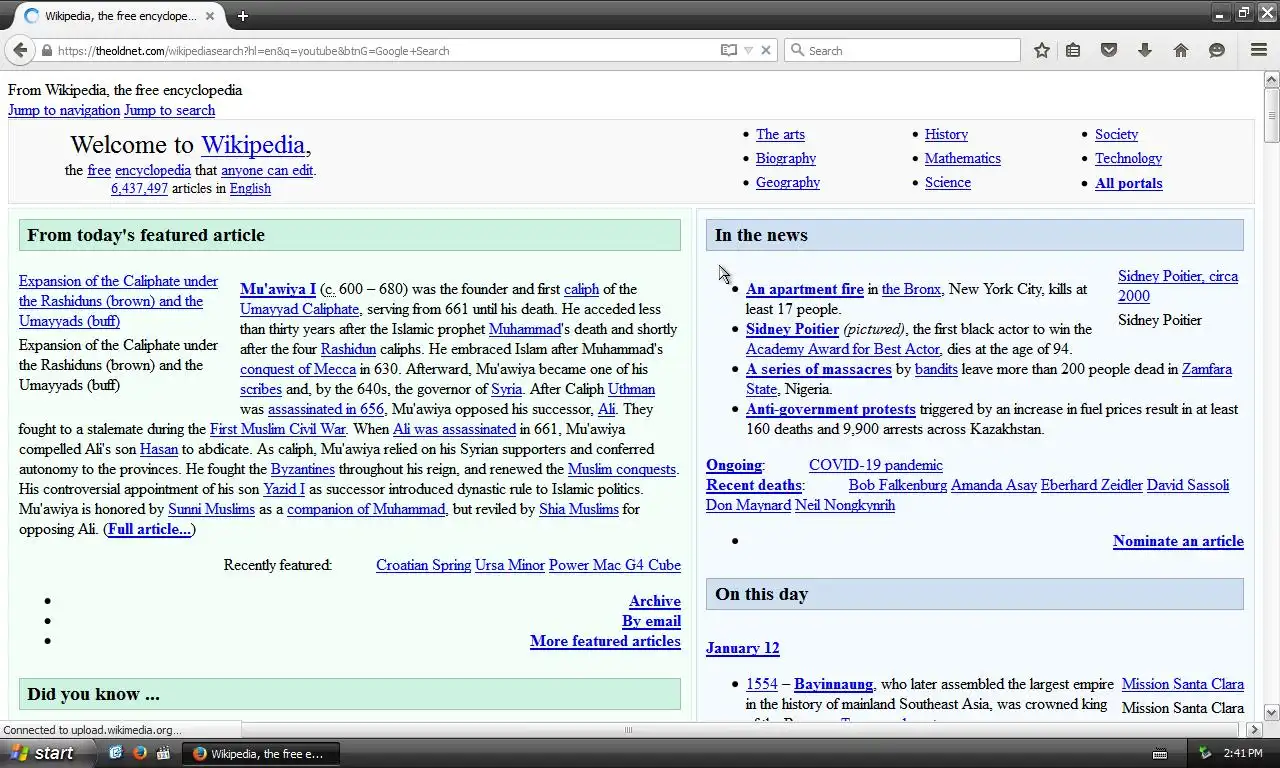
Task: Click the URL address field
Action: coord(385,50)
